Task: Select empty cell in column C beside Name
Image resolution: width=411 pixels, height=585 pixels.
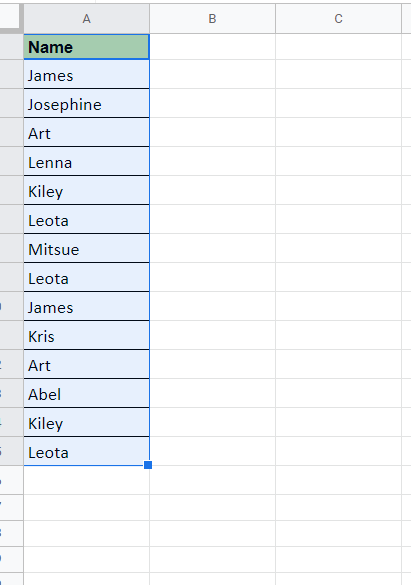Action: tap(338, 47)
